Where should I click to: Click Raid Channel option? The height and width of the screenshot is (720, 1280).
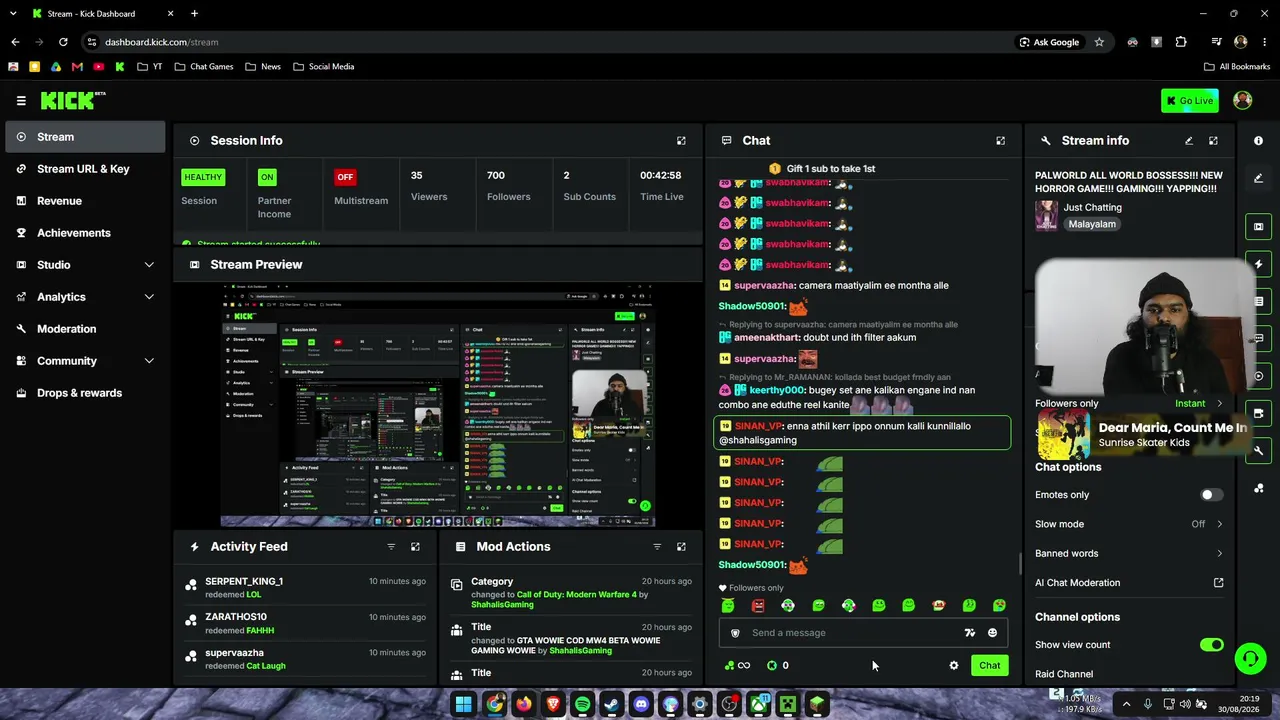pos(1064,674)
